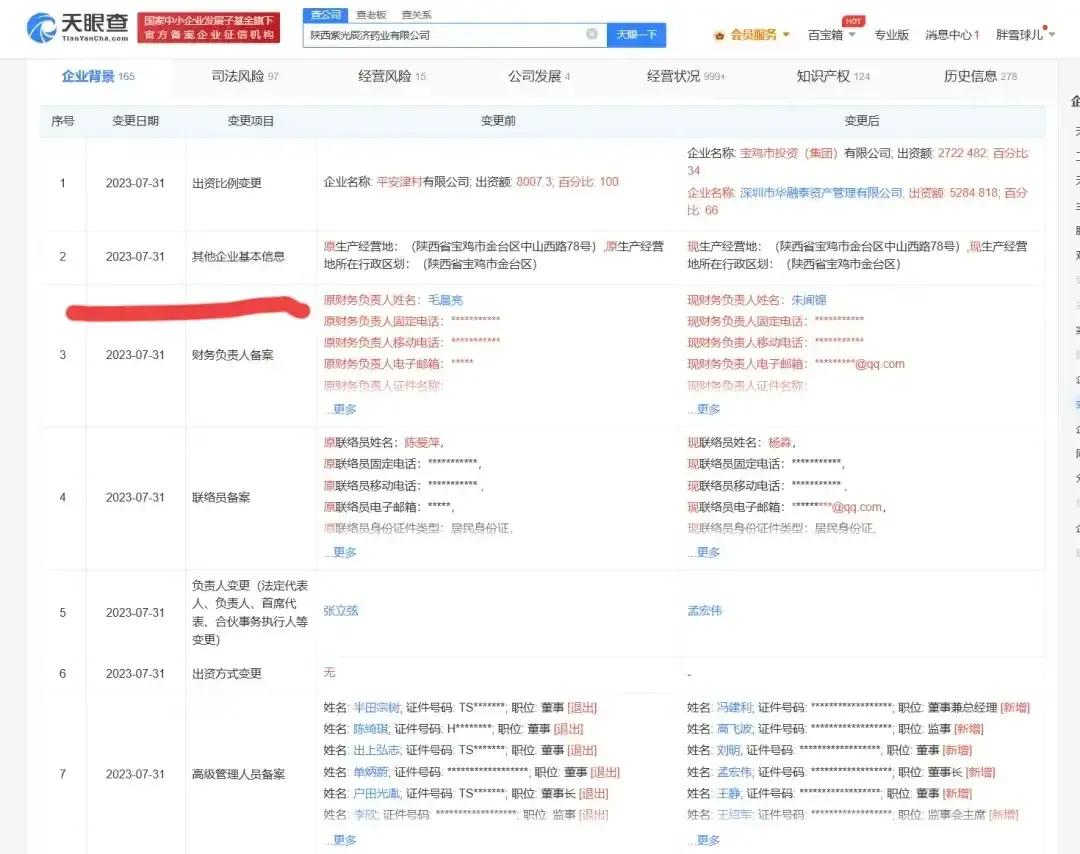The image size is (1080, 854).
Task: Select the 经营风险 tab
Action: tap(391, 76)
